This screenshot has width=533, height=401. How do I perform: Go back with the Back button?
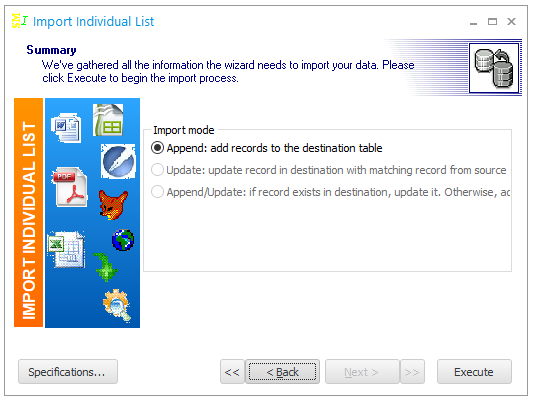click(x=282, y=372)
